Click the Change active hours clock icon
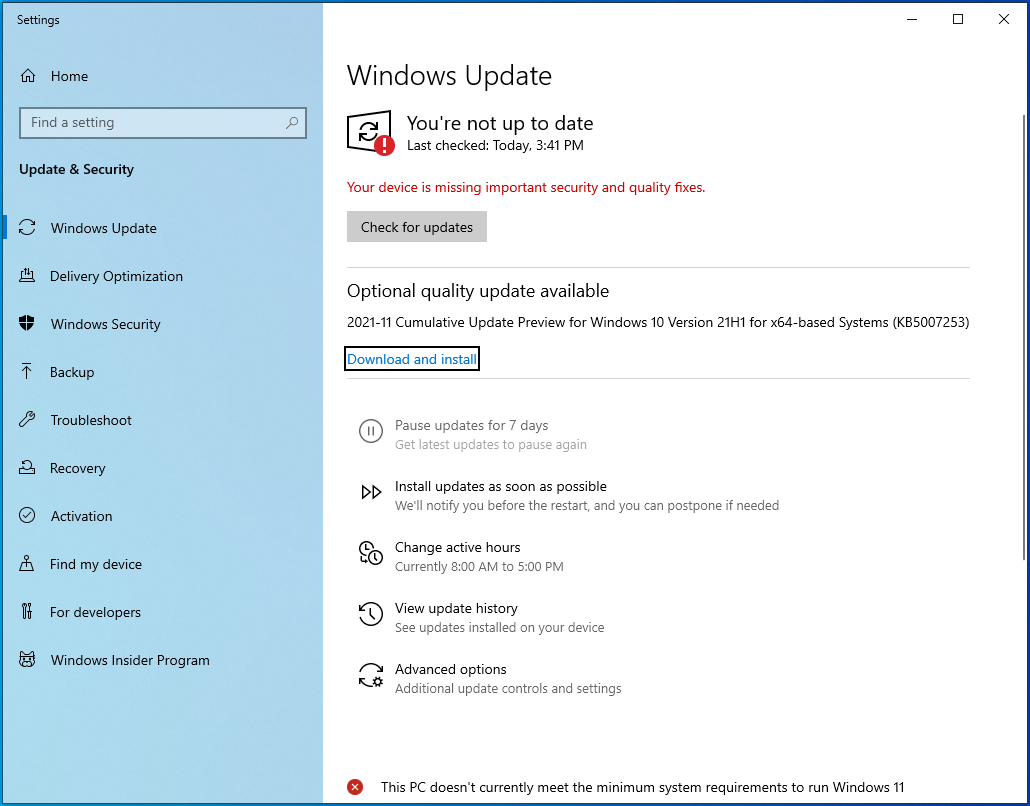Screen dimensions: 1030x806 point(371,553)
